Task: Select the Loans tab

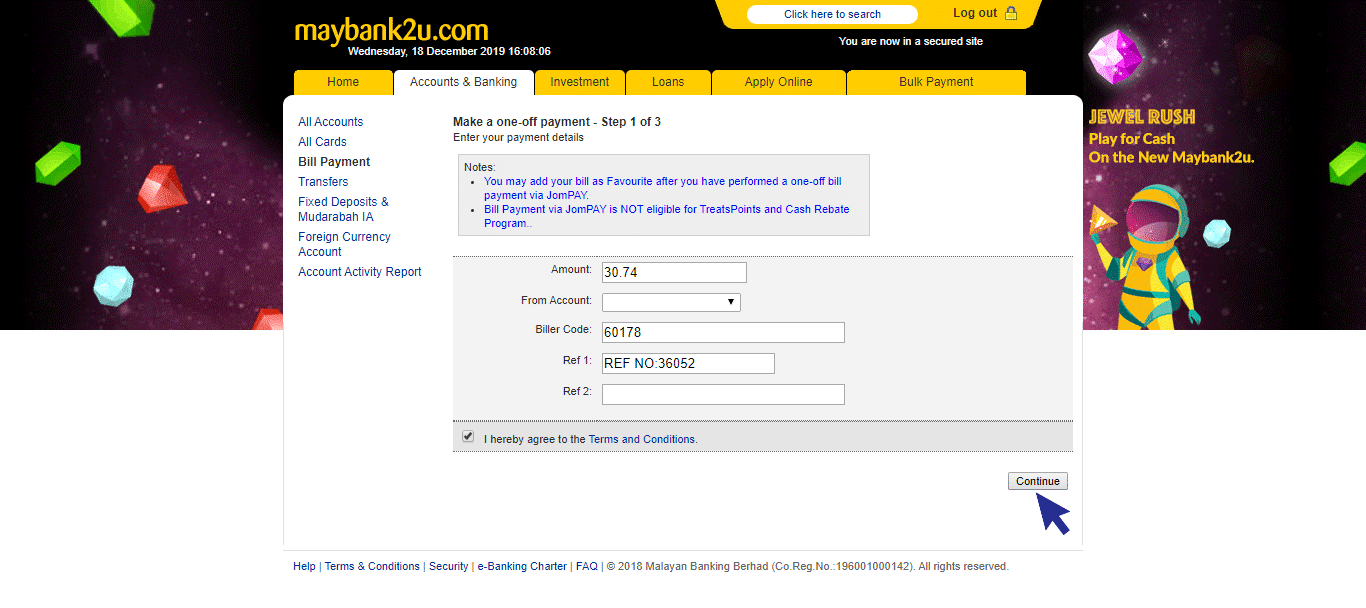Action: (668, 82)
